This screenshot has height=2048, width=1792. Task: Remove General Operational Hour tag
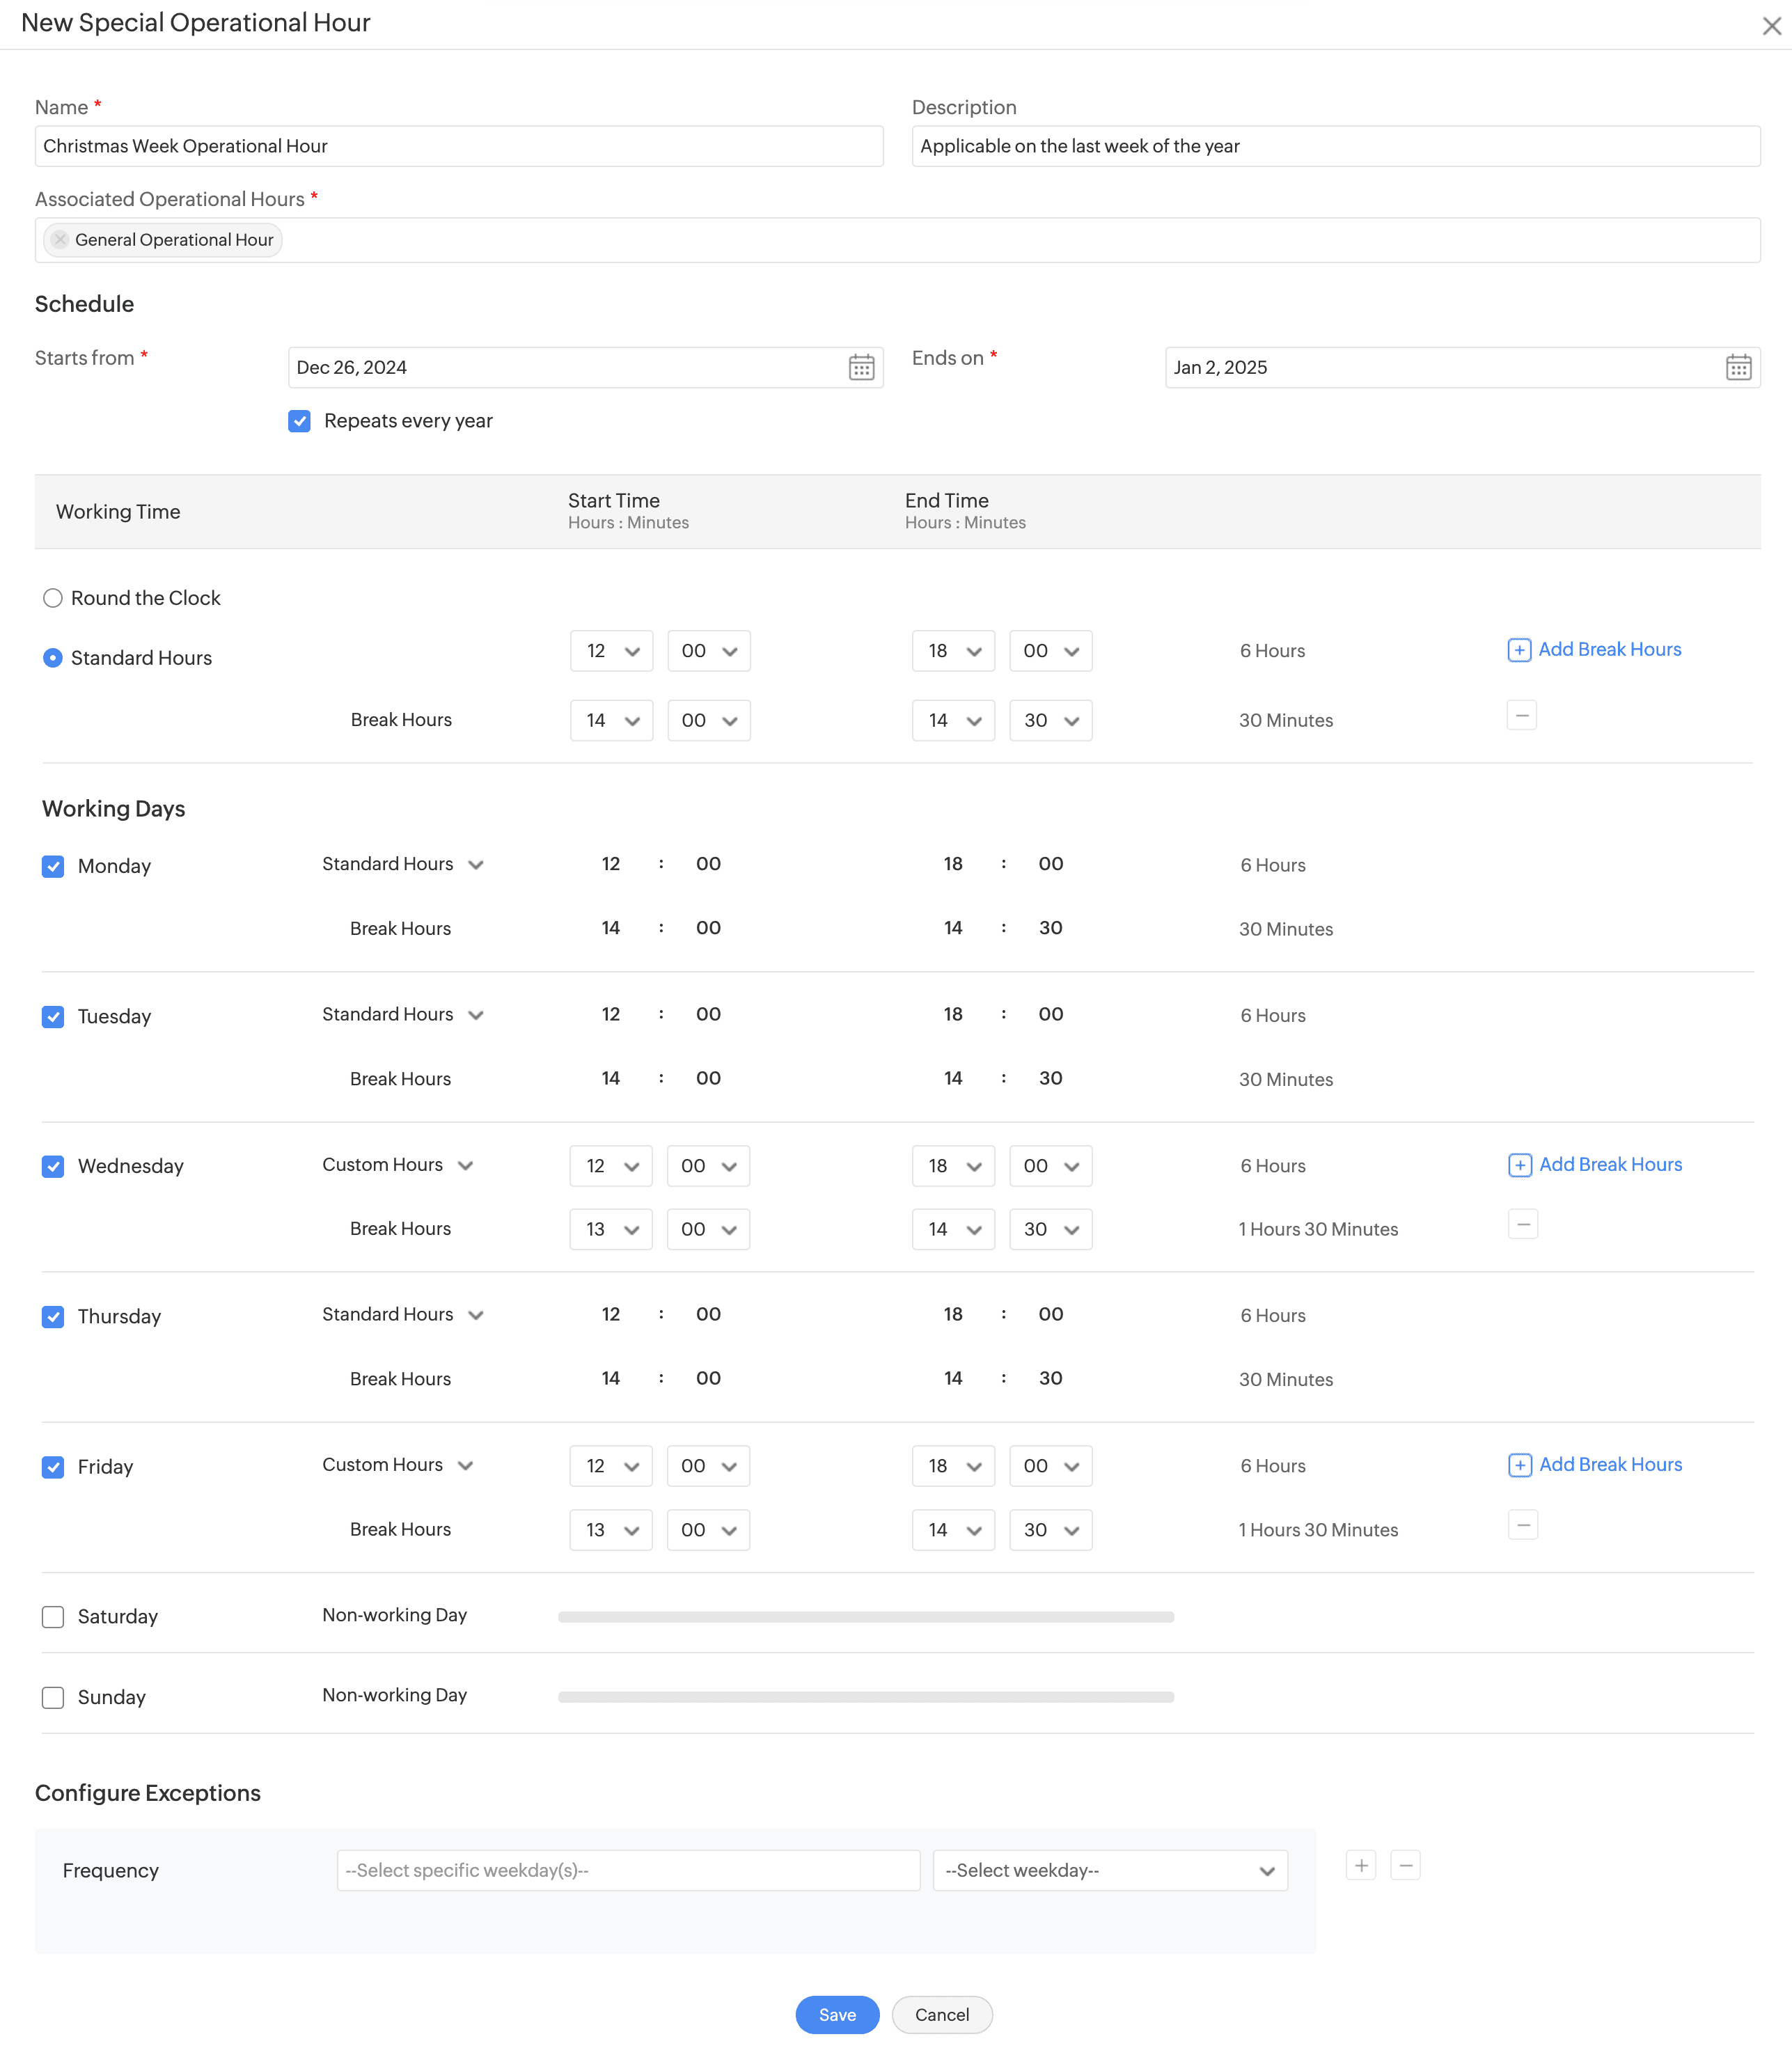click(x=60, y=240)
